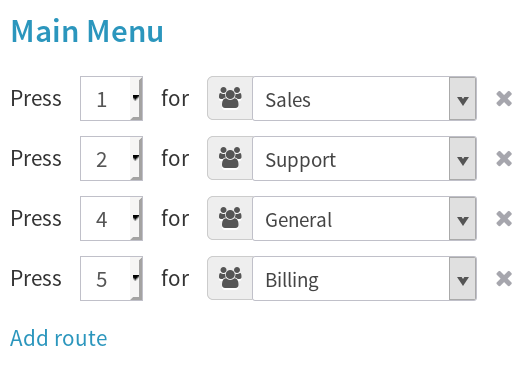Expand the General destination dropdown arrow
This screenshot has height=376, width=528.
coord(463,218)
